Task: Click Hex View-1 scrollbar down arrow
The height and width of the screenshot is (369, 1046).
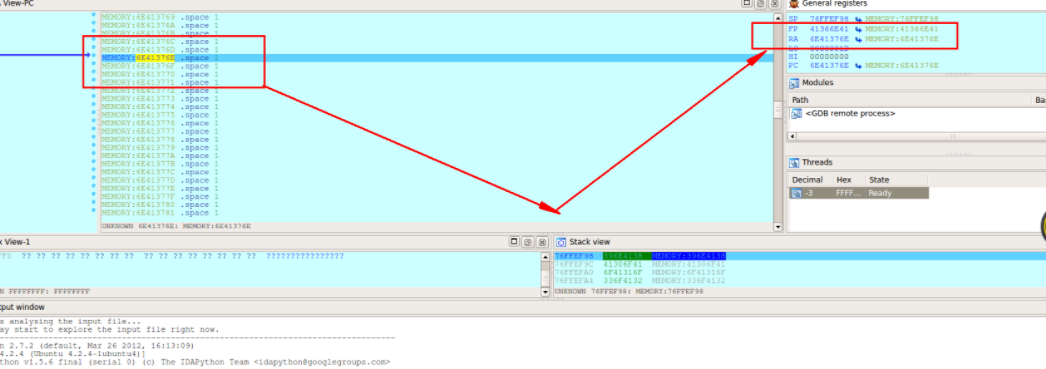Action: click(x=546, y=291)
